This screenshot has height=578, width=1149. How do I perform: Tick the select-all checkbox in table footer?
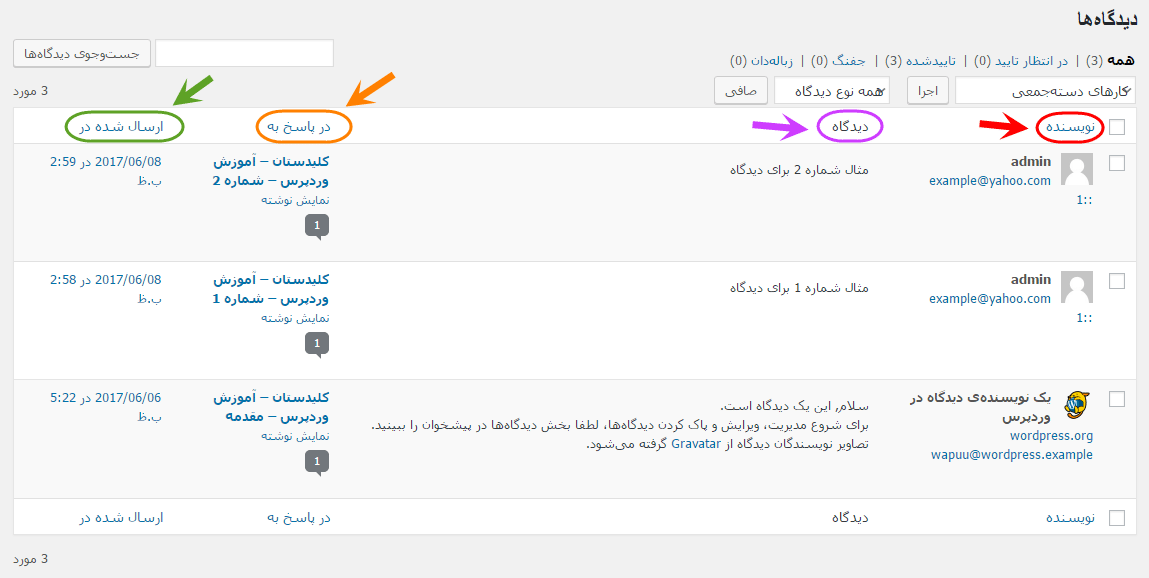1117,518
